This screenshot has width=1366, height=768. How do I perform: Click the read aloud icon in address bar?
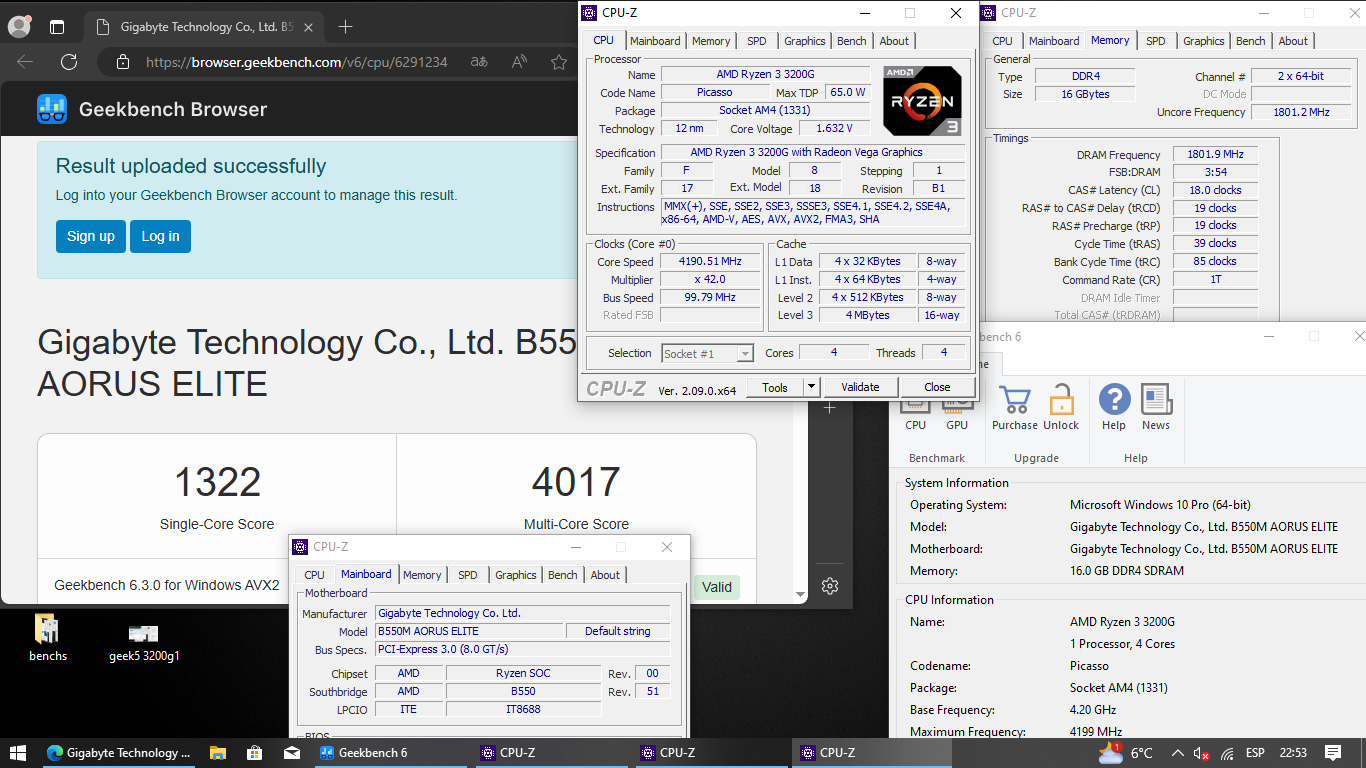[520, 62]
